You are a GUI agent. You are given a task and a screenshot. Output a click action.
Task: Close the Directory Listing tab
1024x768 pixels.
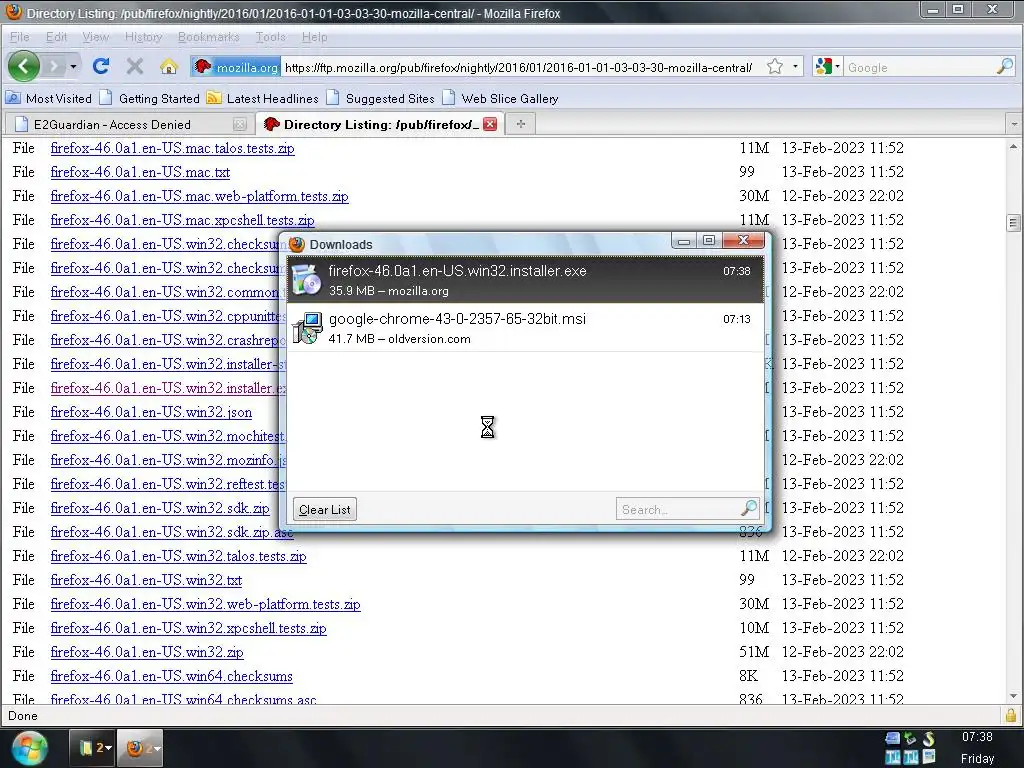point(490,125)
